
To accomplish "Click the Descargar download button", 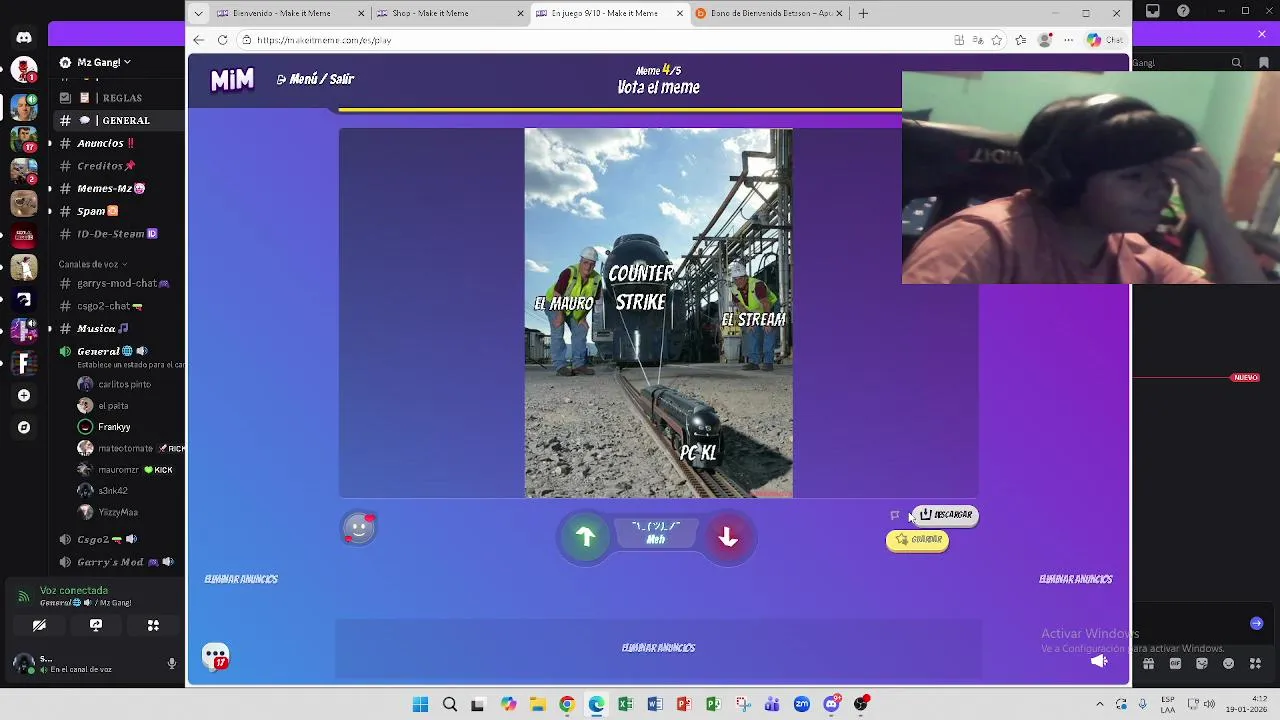I will [946, 515].
